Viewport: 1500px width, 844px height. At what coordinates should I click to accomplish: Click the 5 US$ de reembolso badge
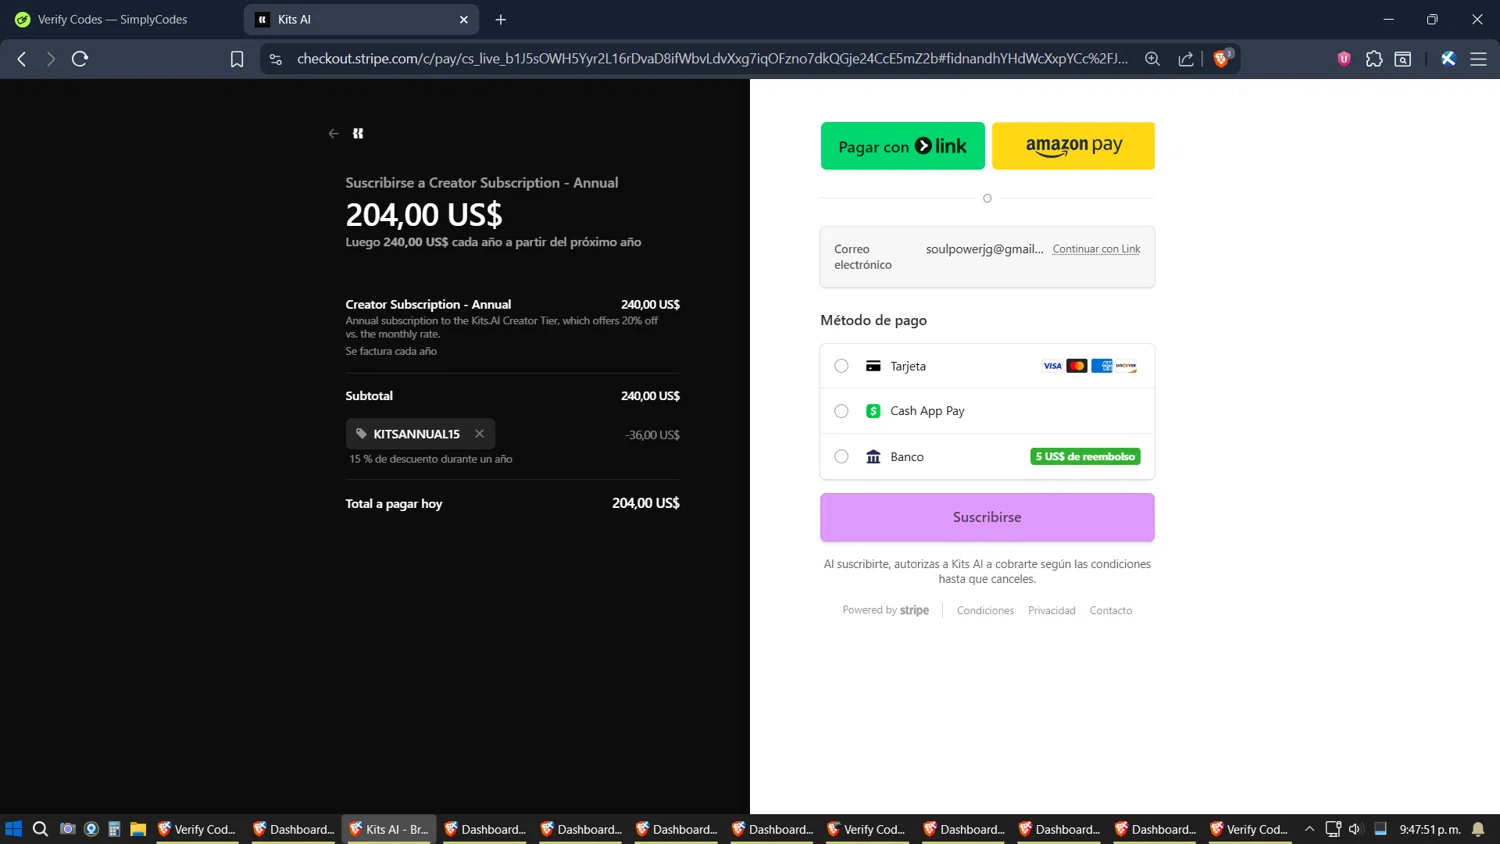(x=1085, y=457)
